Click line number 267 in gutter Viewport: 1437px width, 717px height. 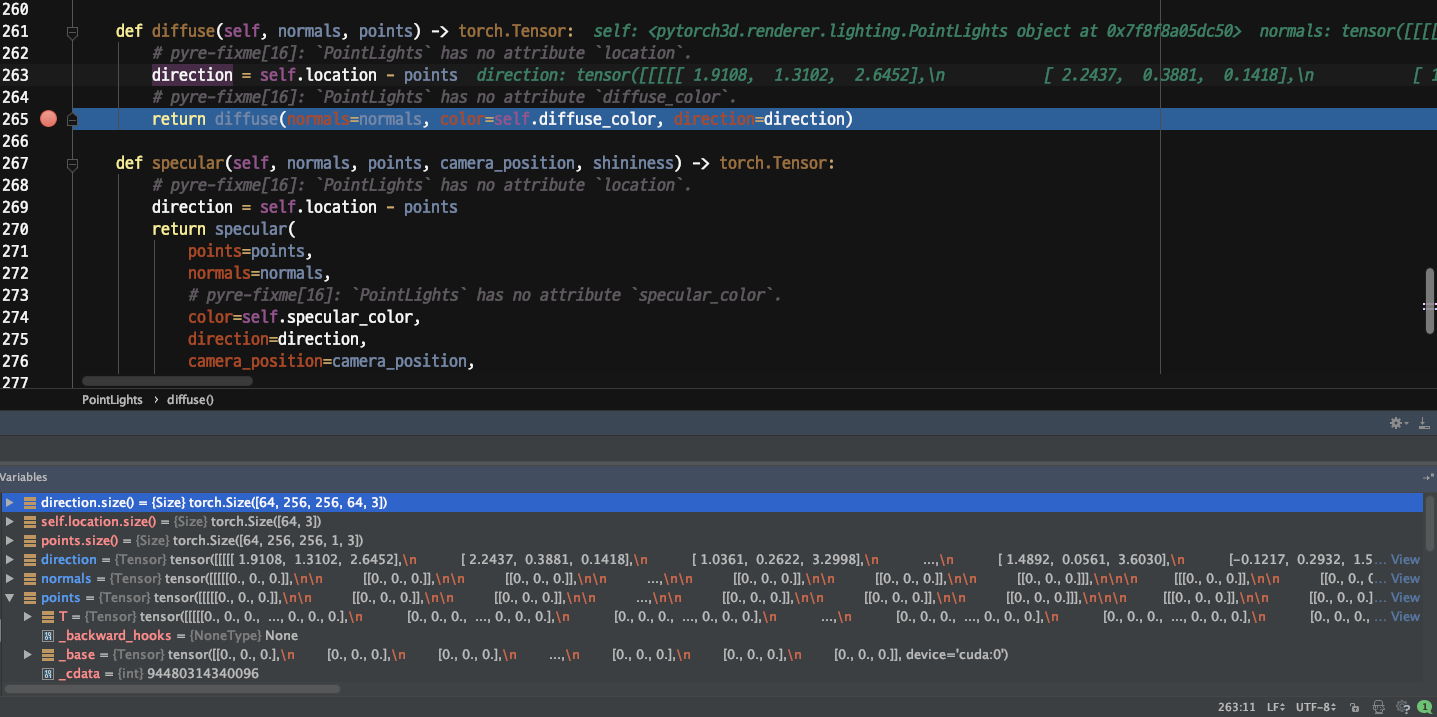coord(15,163)
